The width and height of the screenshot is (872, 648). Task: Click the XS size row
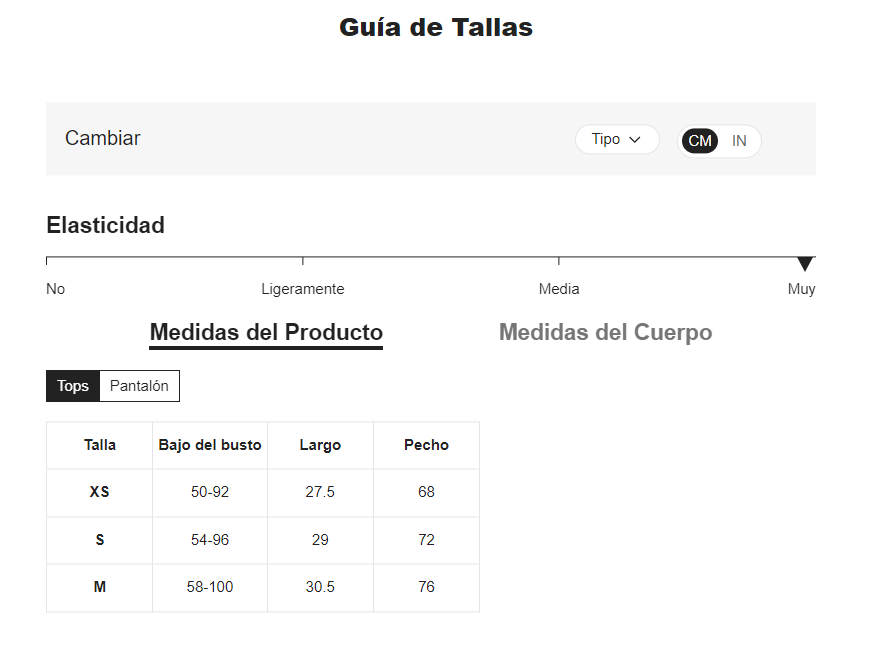click(100, 492)
